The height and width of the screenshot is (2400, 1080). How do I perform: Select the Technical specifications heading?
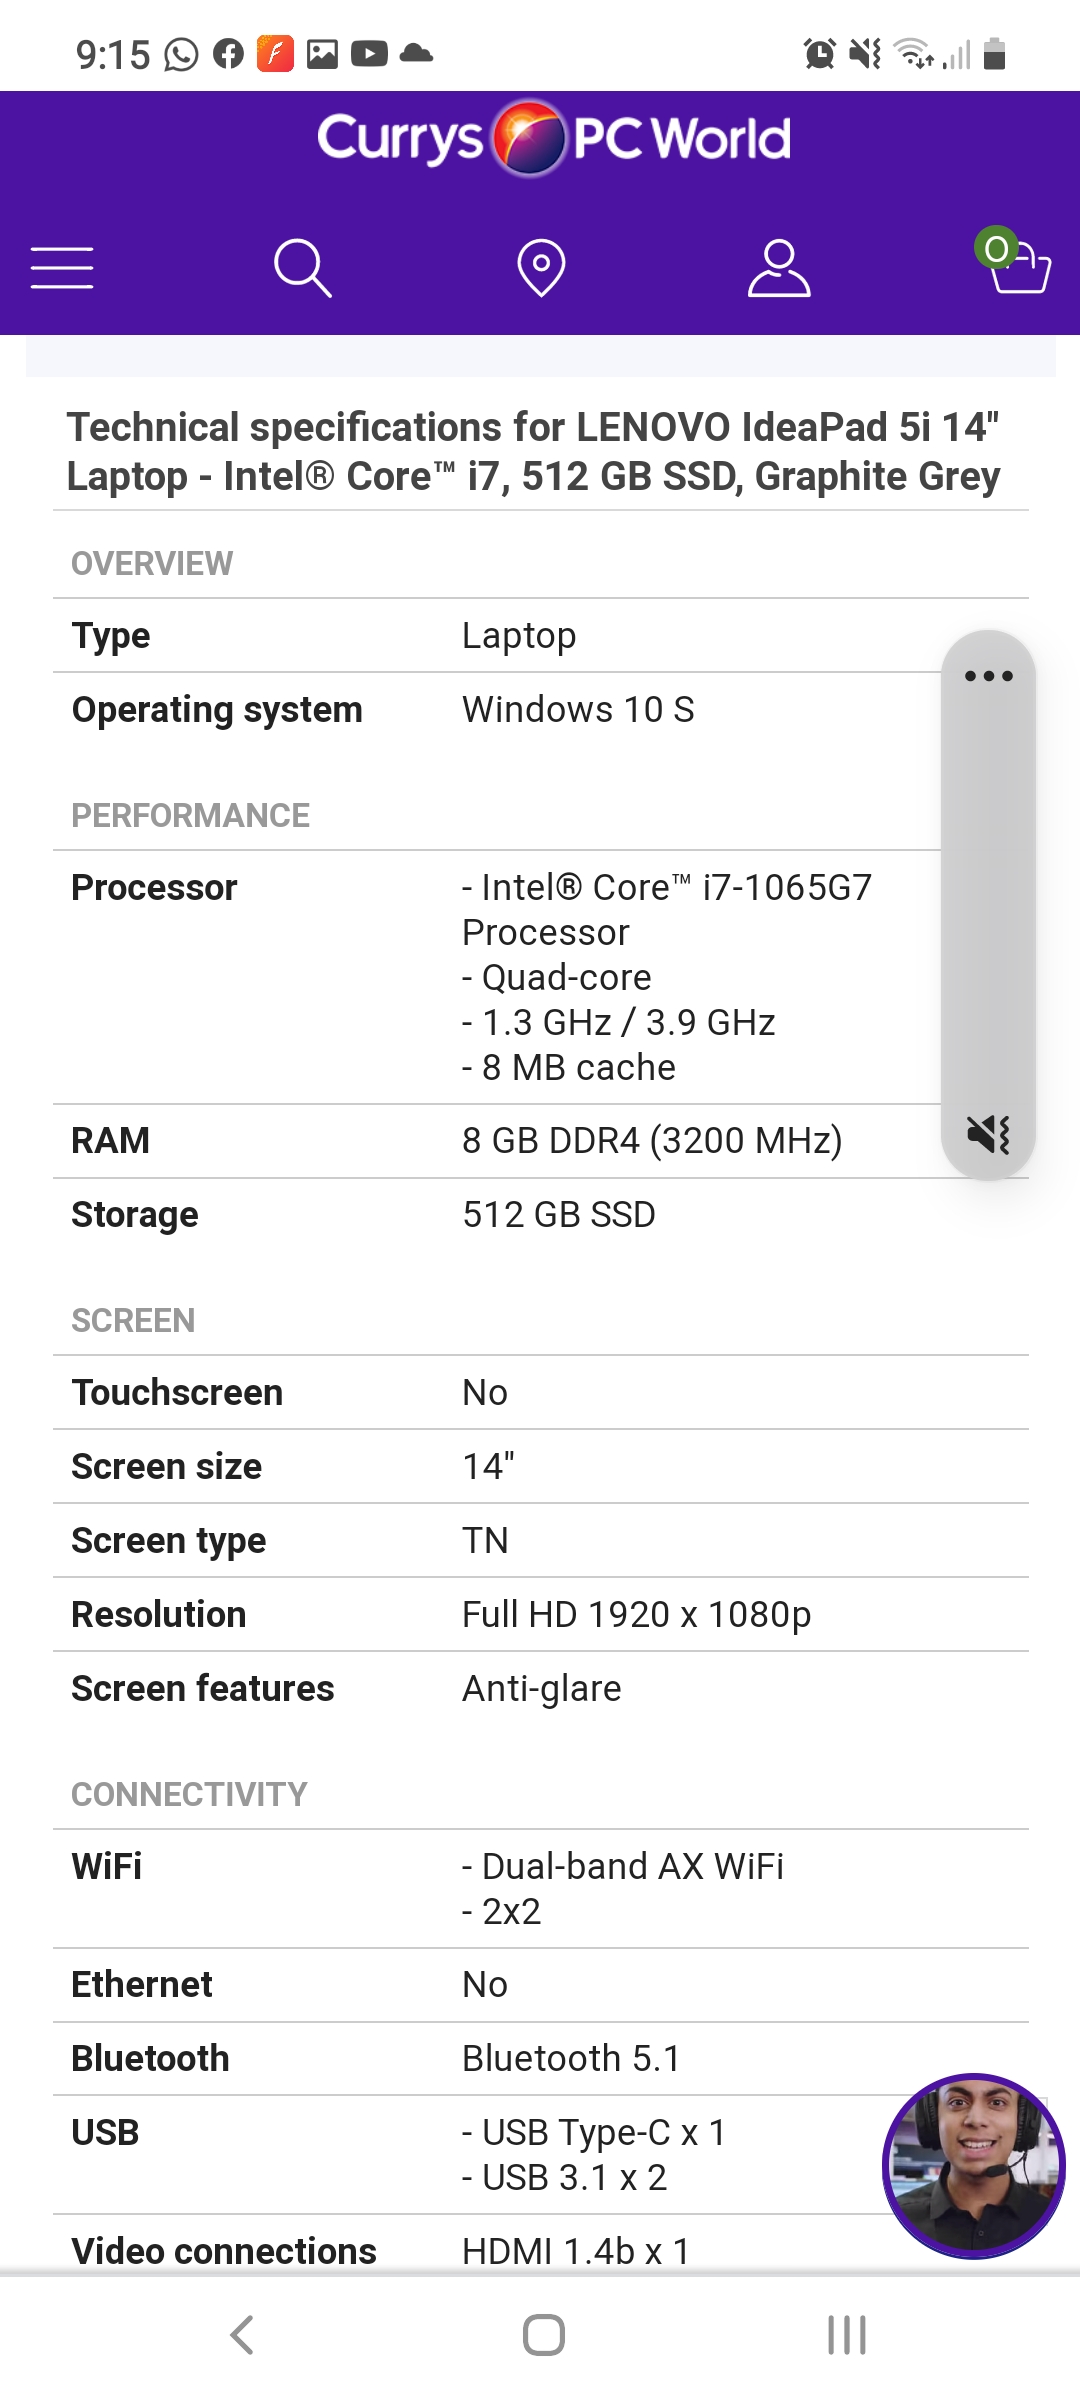(533, 452)
